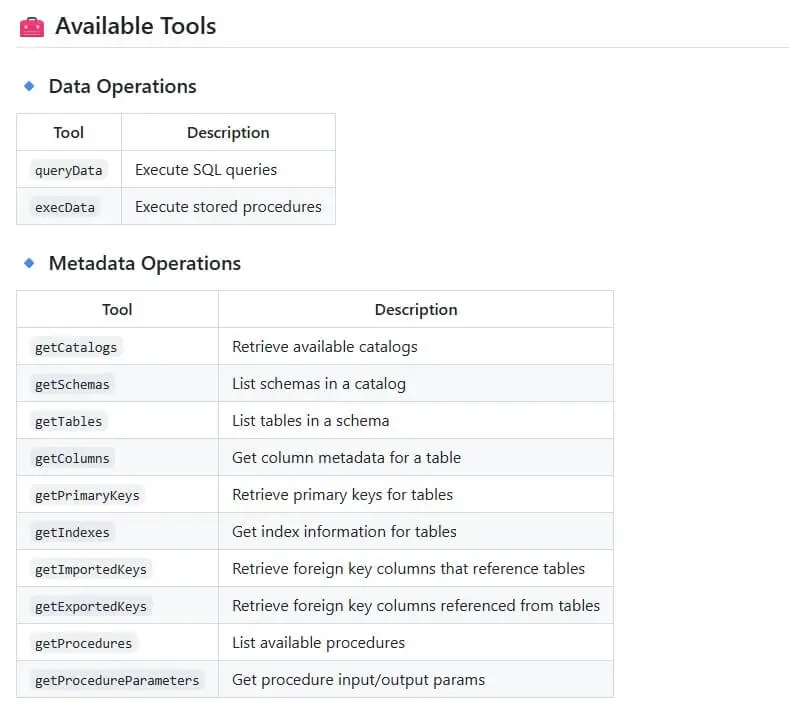Click the blue diamond next to Data Operations
This screenshot has width=789, height=709.
point(29,86)
